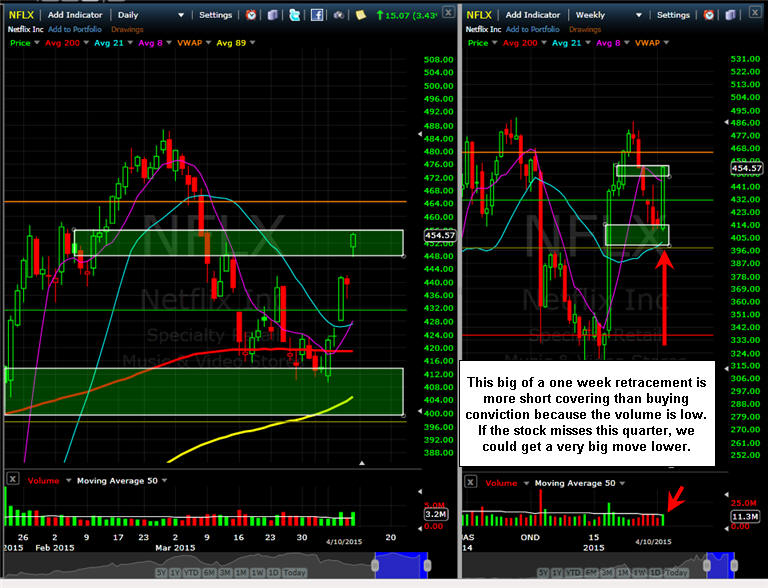
Task: Expand Avg 21 options in Daily chart
Action: click(x=130, y=43)
